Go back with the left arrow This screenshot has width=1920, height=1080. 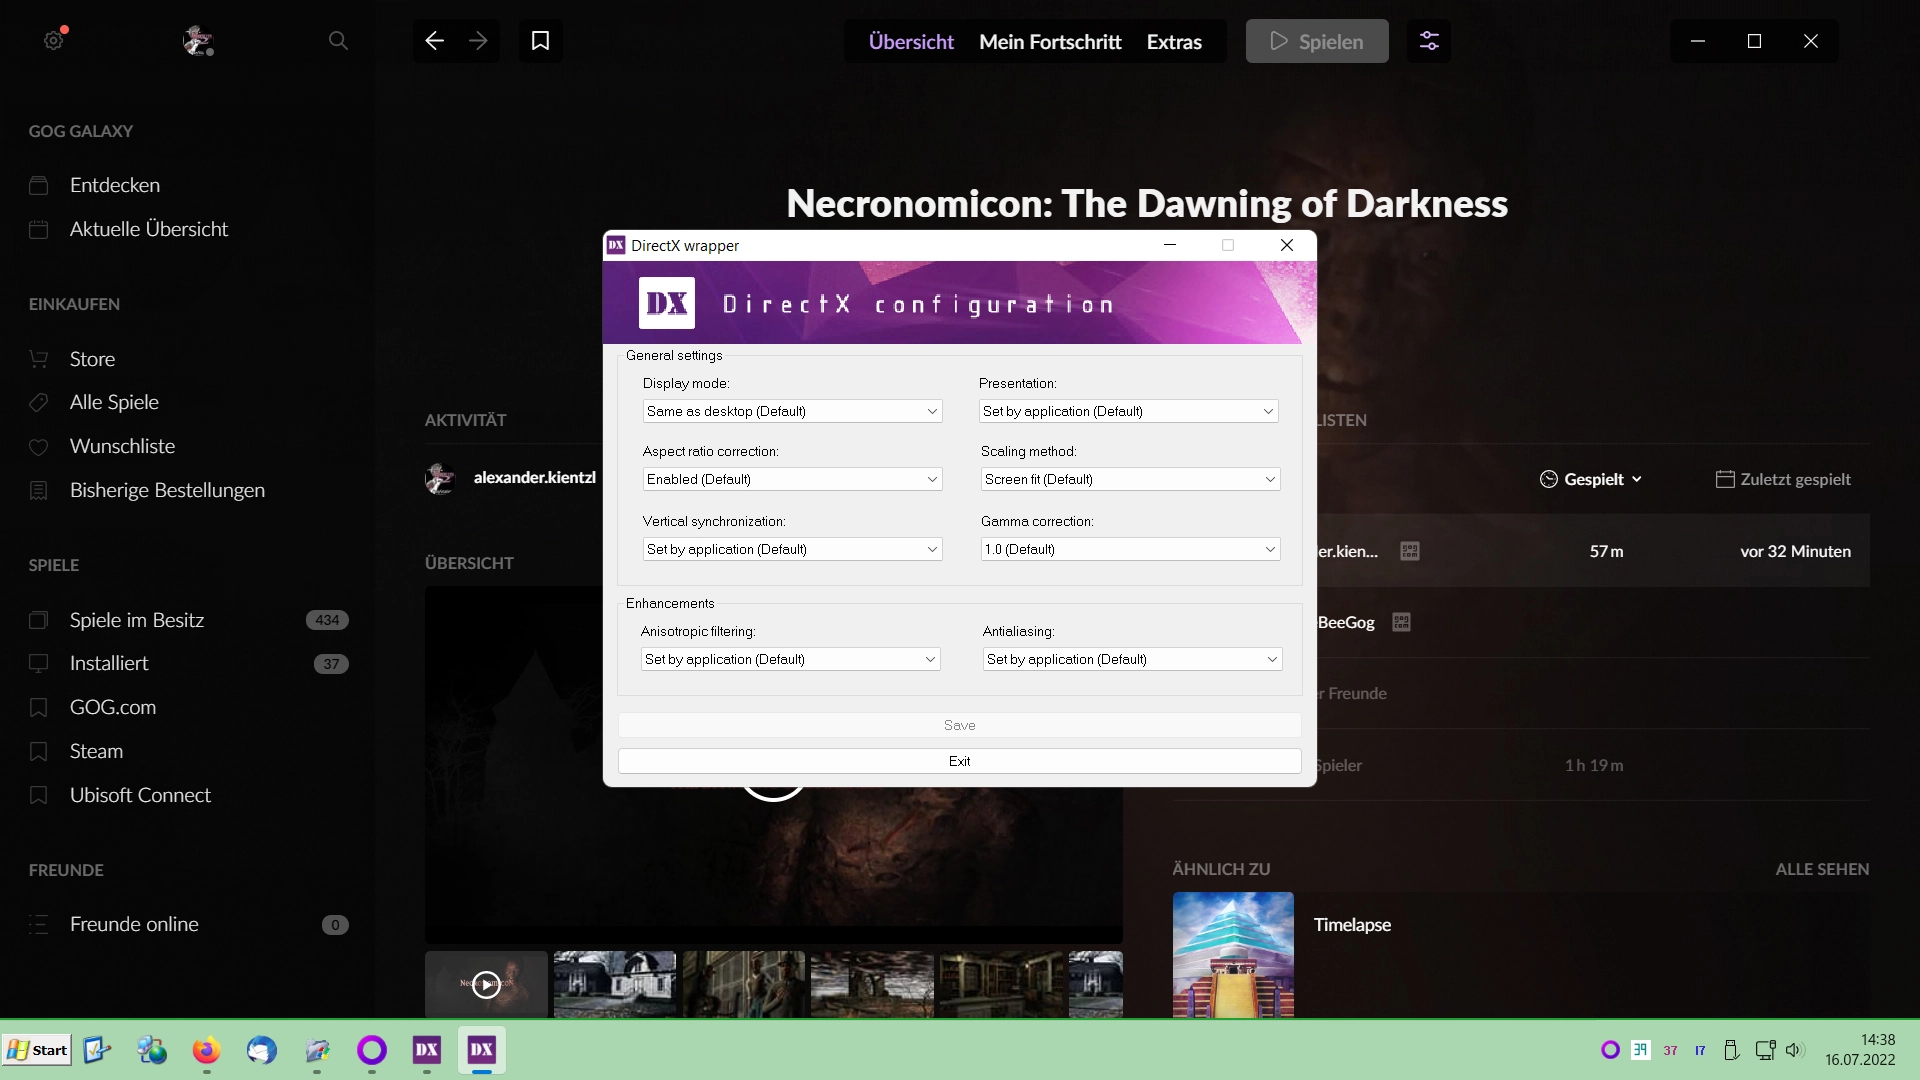(434, 41)
